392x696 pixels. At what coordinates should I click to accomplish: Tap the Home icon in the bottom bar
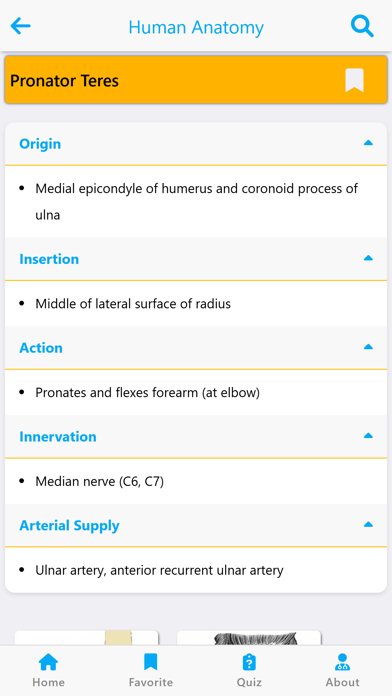48,662
